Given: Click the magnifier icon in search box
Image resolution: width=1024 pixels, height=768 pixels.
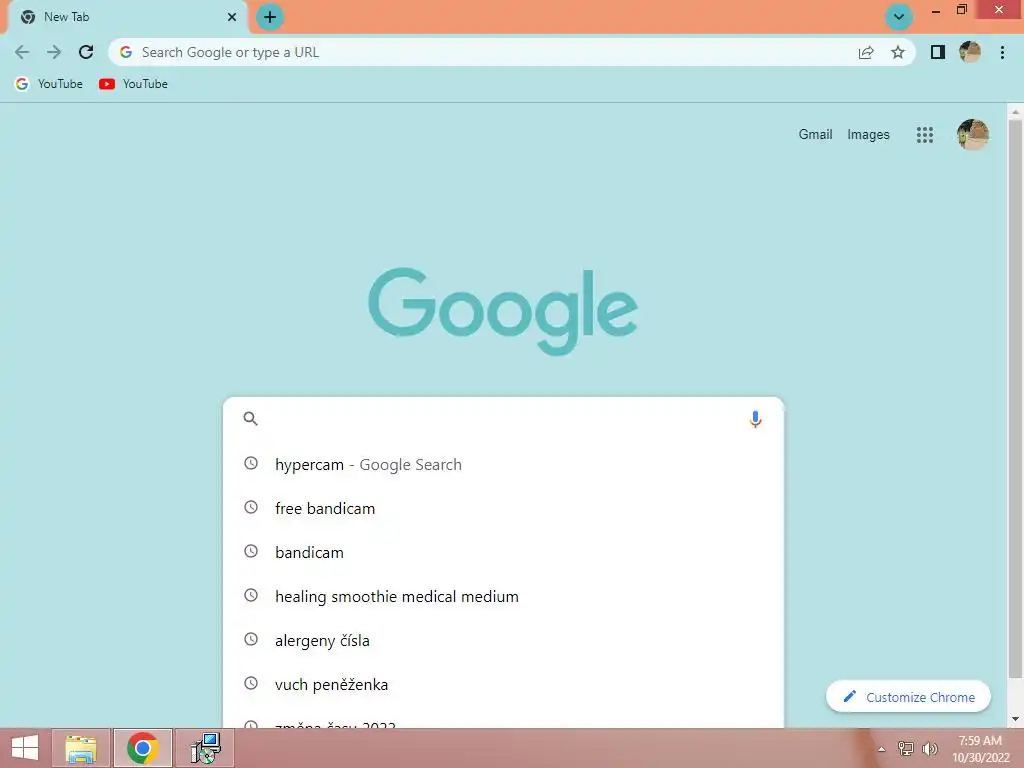Looking at the screenshot, I should coord(251,419).
